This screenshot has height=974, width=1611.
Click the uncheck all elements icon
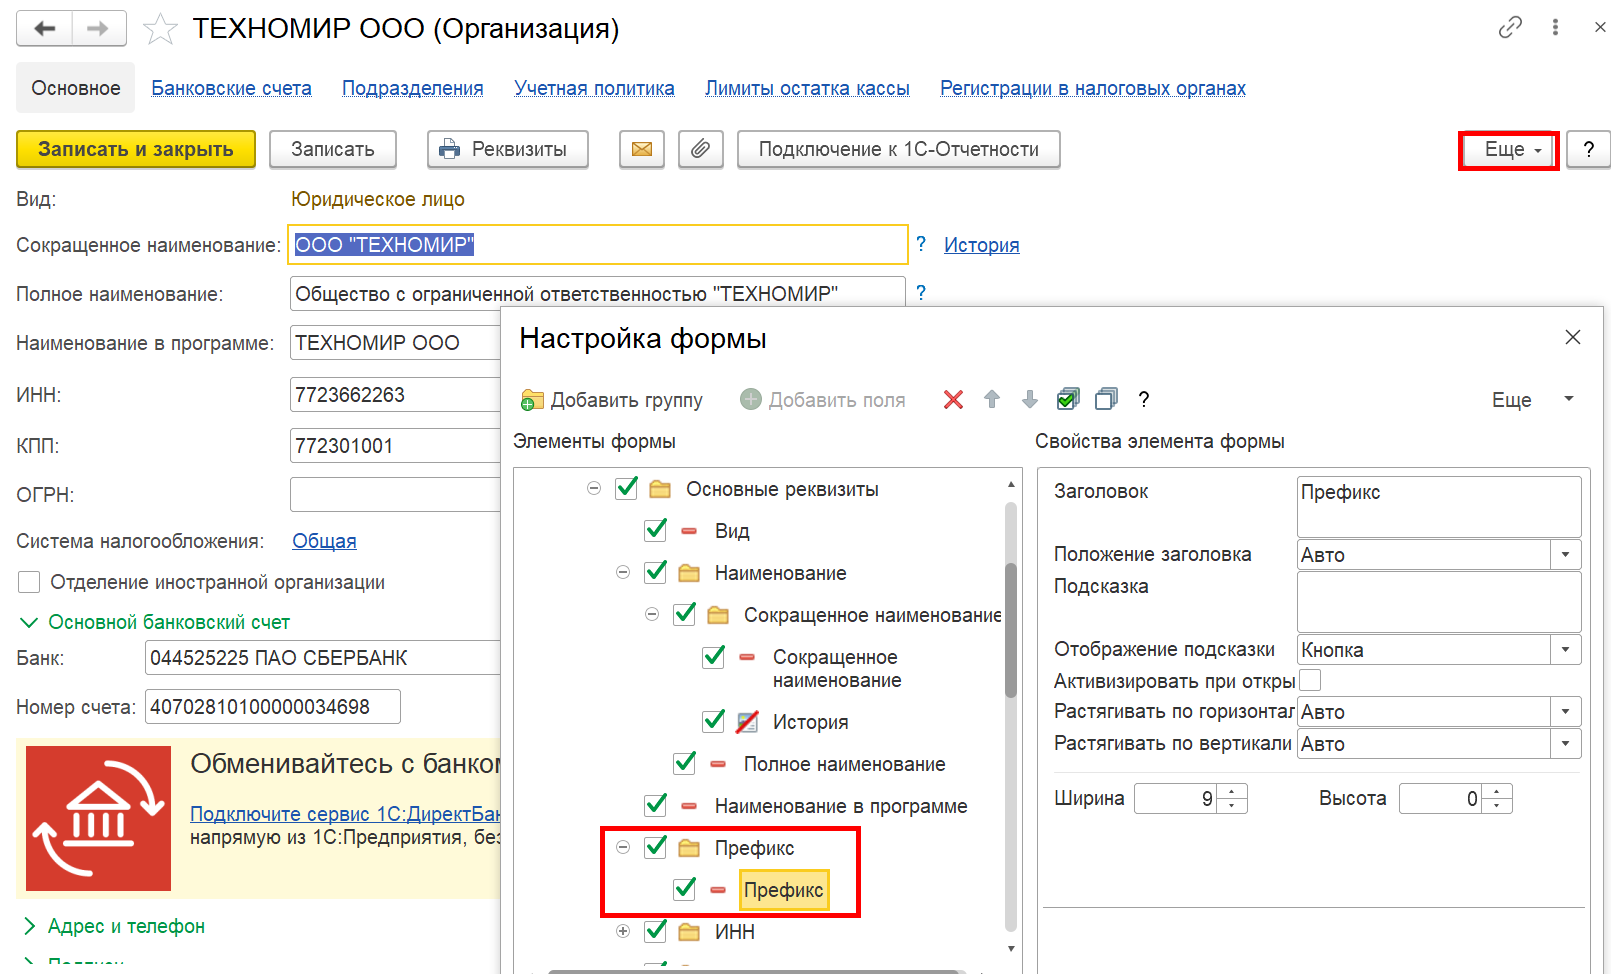tap(1106, 400)
